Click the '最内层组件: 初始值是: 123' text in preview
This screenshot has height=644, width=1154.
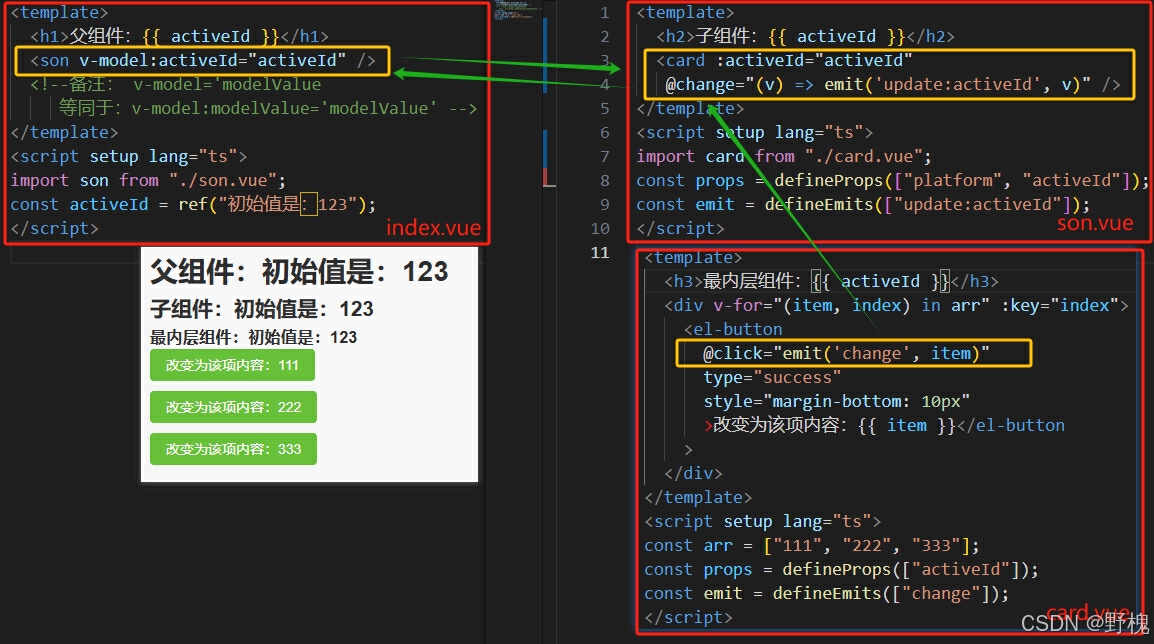[254, 337]
